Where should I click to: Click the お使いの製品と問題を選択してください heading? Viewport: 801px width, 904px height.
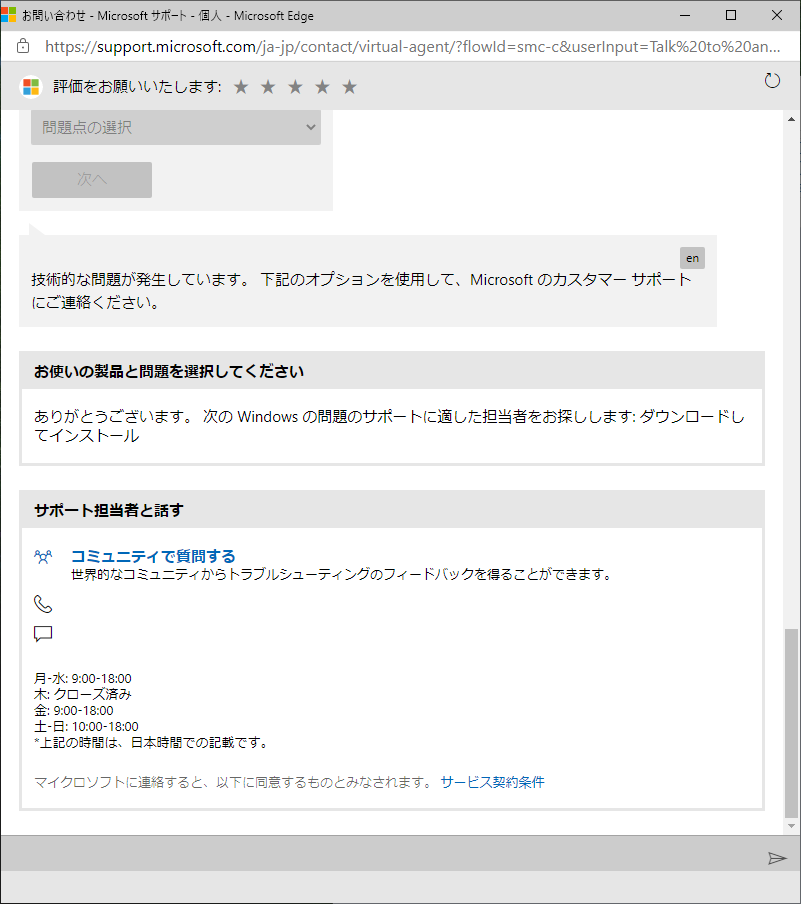coord(168,371)
